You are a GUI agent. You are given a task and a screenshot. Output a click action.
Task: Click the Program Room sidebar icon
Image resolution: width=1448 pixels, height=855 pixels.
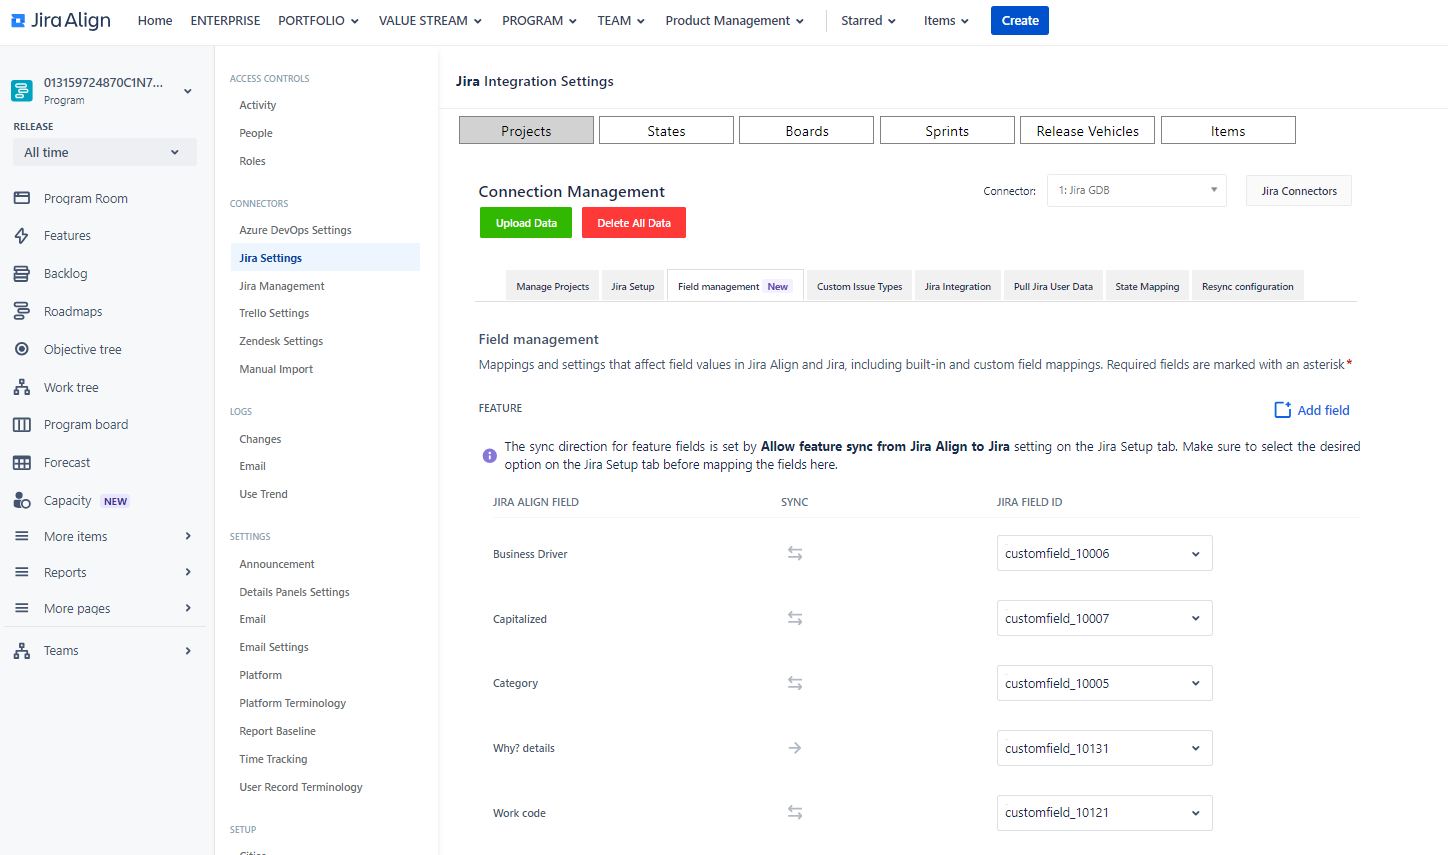click(x=22, y=198)
